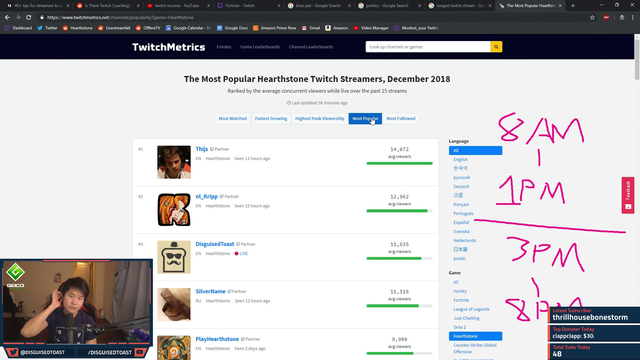
Task: Open Gmail bookmark
Action: click(x=311, y=28)
